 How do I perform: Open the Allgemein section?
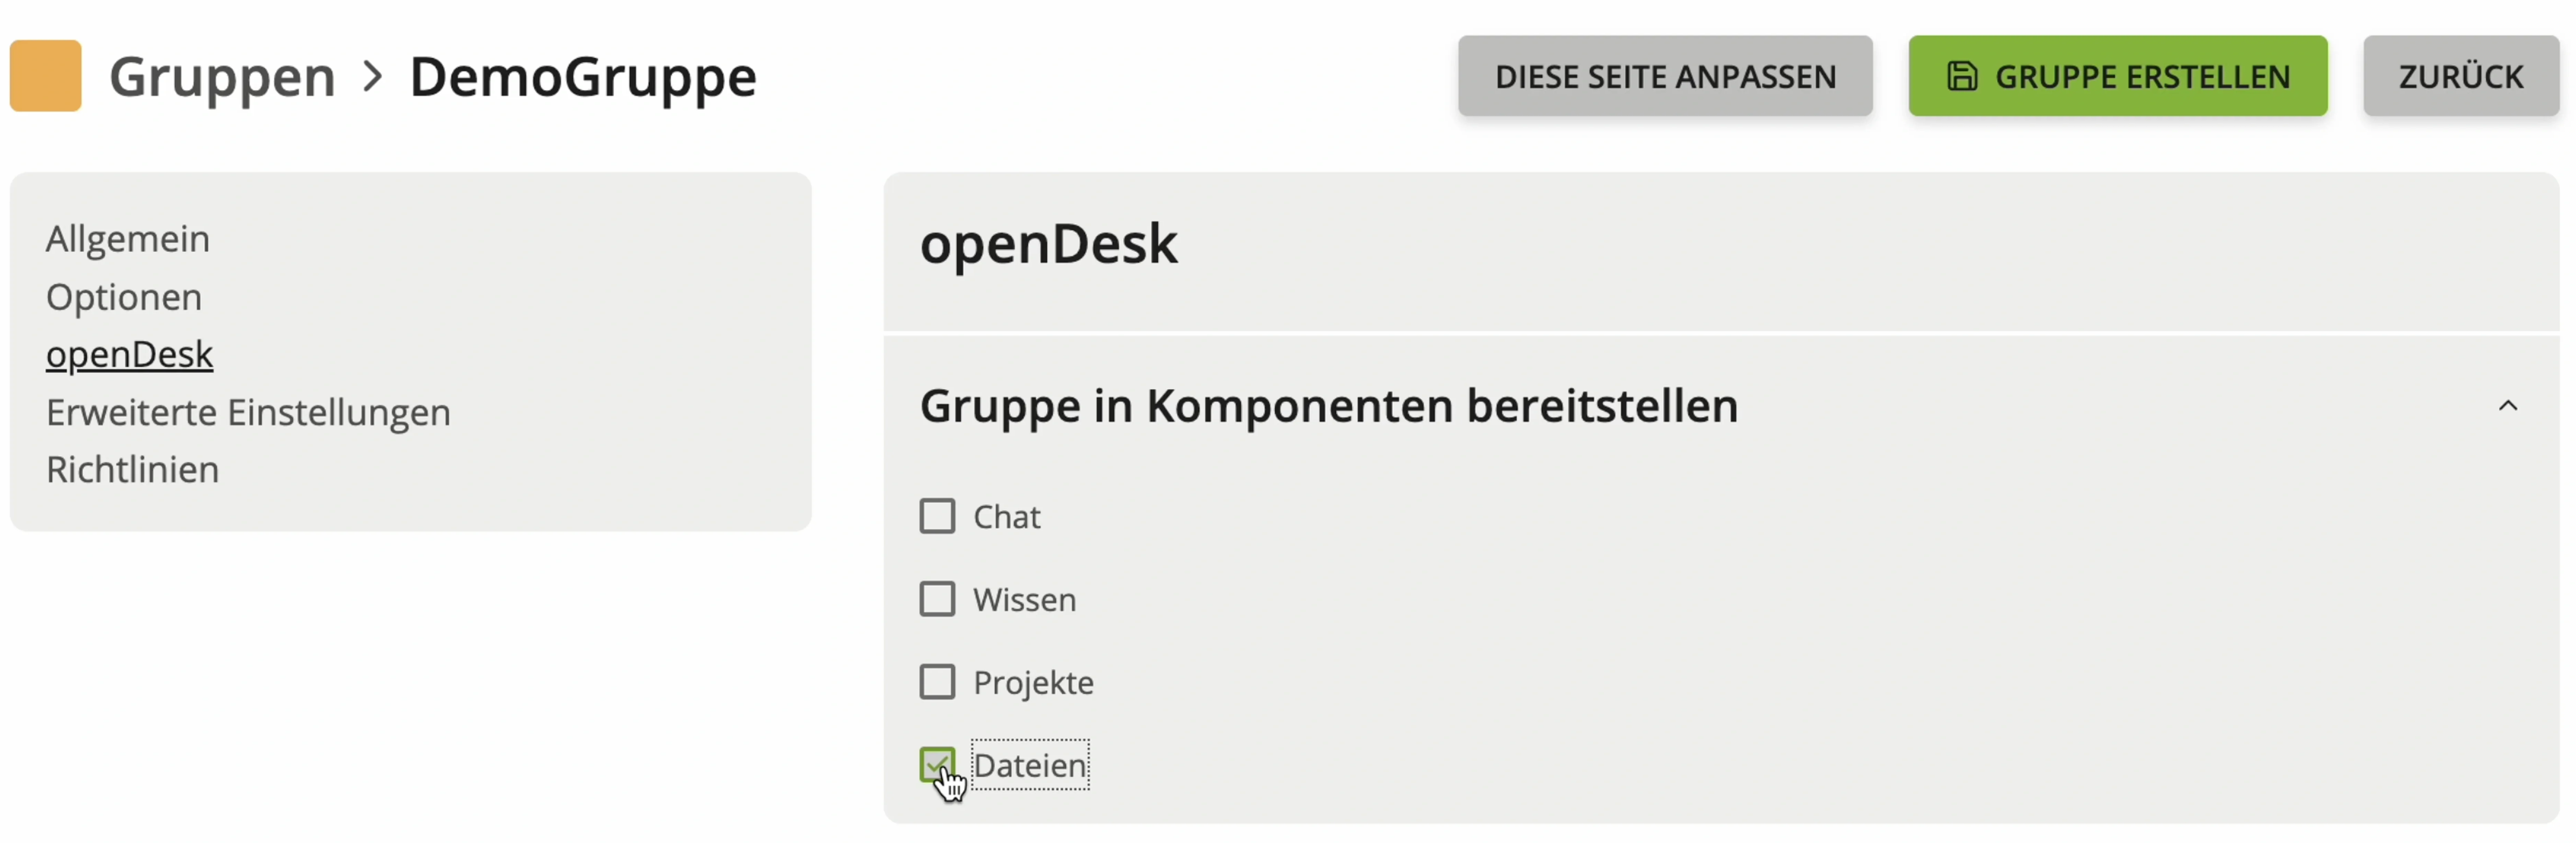click(x=128, y=239)
